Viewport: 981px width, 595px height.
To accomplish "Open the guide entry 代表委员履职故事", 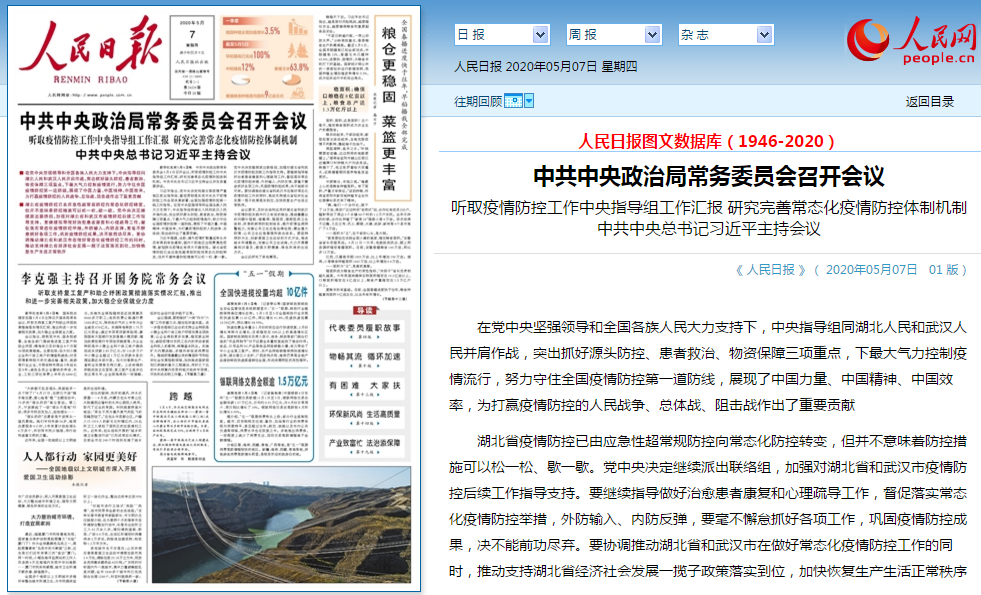I will click(x=365, y=330).
